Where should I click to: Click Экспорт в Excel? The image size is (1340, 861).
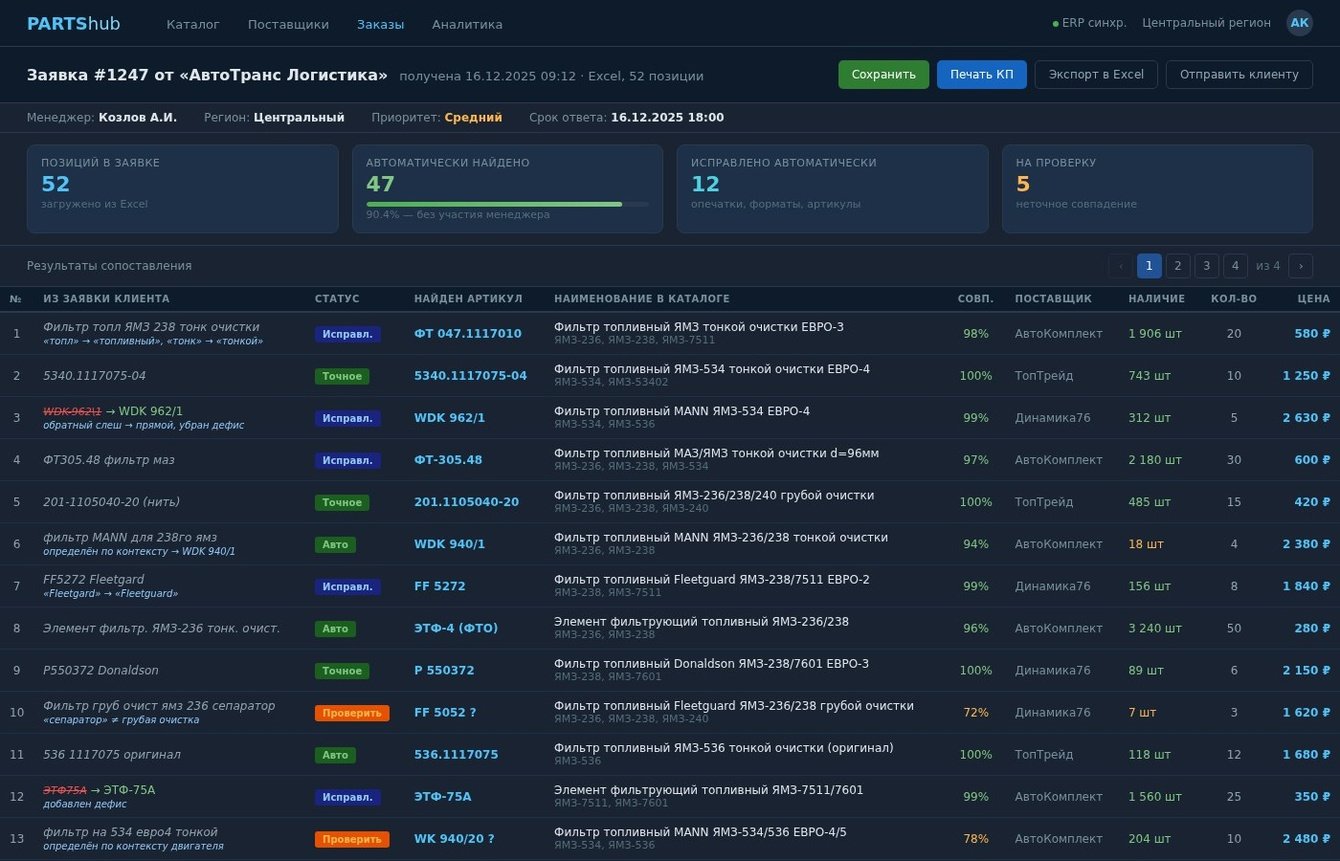[x=1096, y=74]
